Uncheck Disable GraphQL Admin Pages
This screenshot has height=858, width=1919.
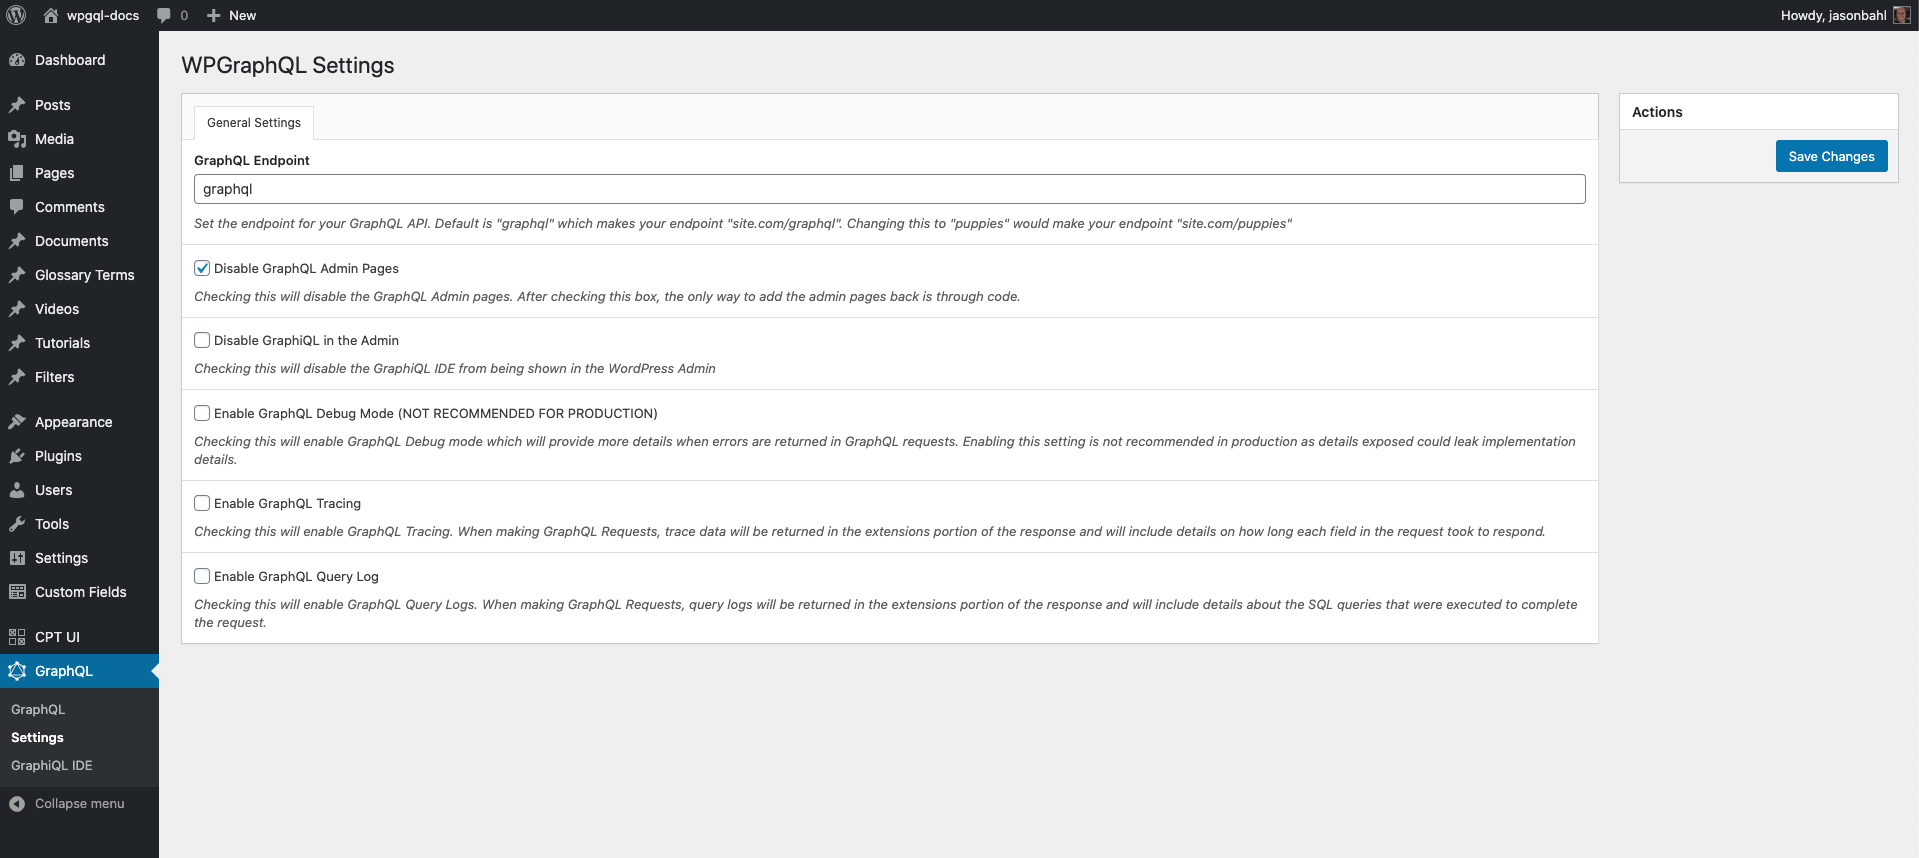point(202,268)
